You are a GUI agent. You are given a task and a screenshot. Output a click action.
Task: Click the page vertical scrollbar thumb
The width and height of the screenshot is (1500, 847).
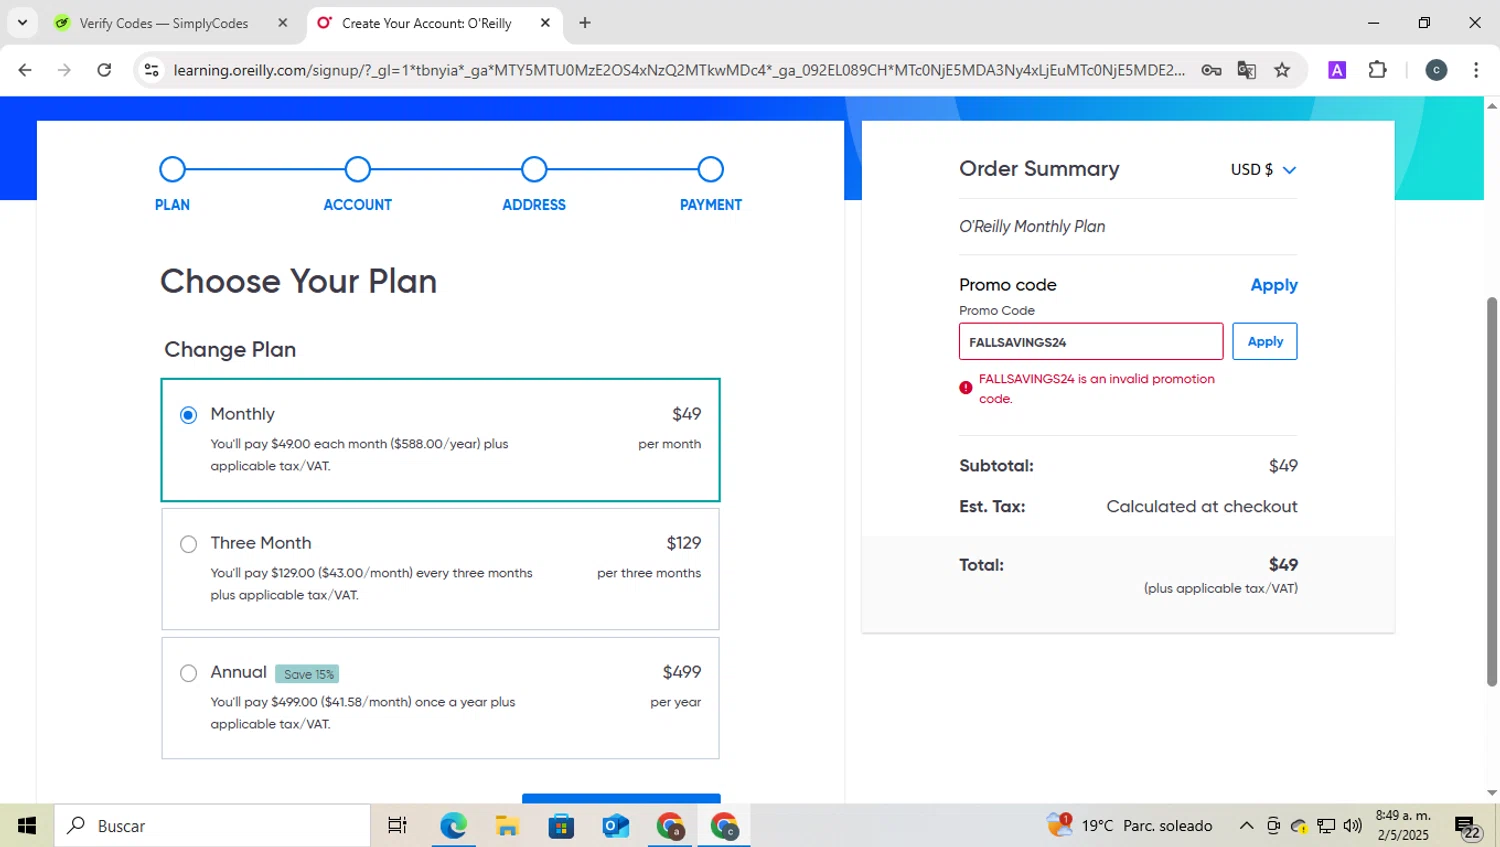[x=1492, y=491]
